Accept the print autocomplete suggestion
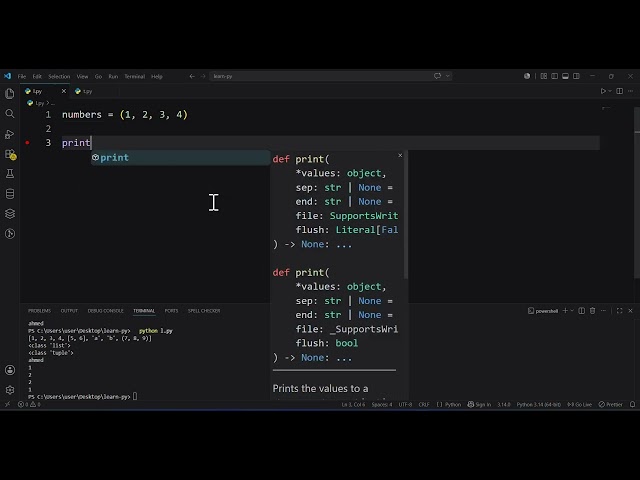This screenshot has height=480, width=640. 180,158
